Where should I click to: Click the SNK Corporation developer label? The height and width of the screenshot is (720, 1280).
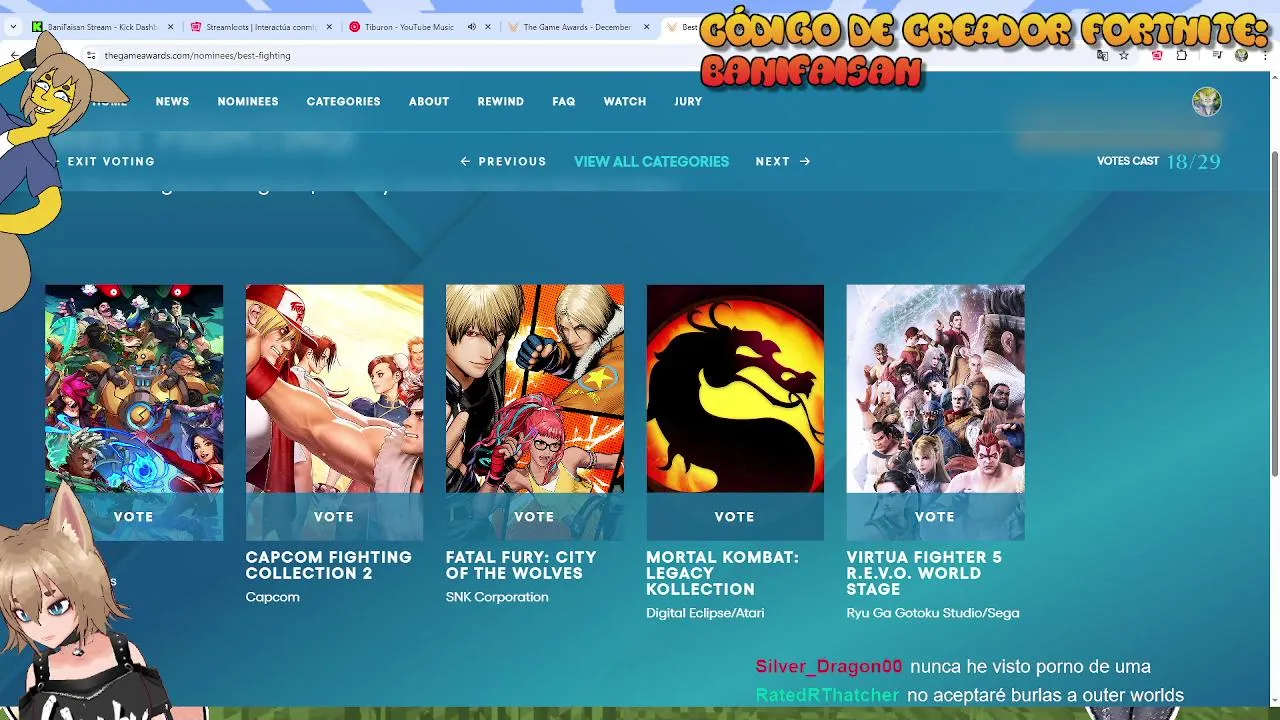(497, 597)
